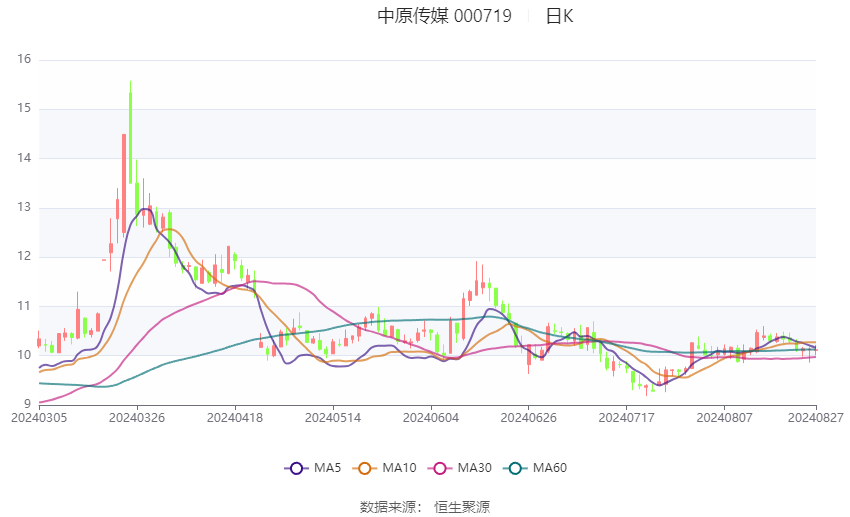Click the date label 20240326

pyautogui.click(x=137, y=418)
